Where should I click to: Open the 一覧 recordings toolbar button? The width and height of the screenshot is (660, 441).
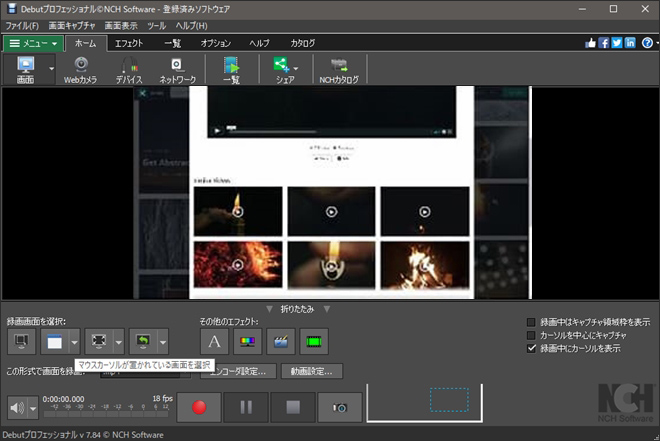click(x=232, y=69)
